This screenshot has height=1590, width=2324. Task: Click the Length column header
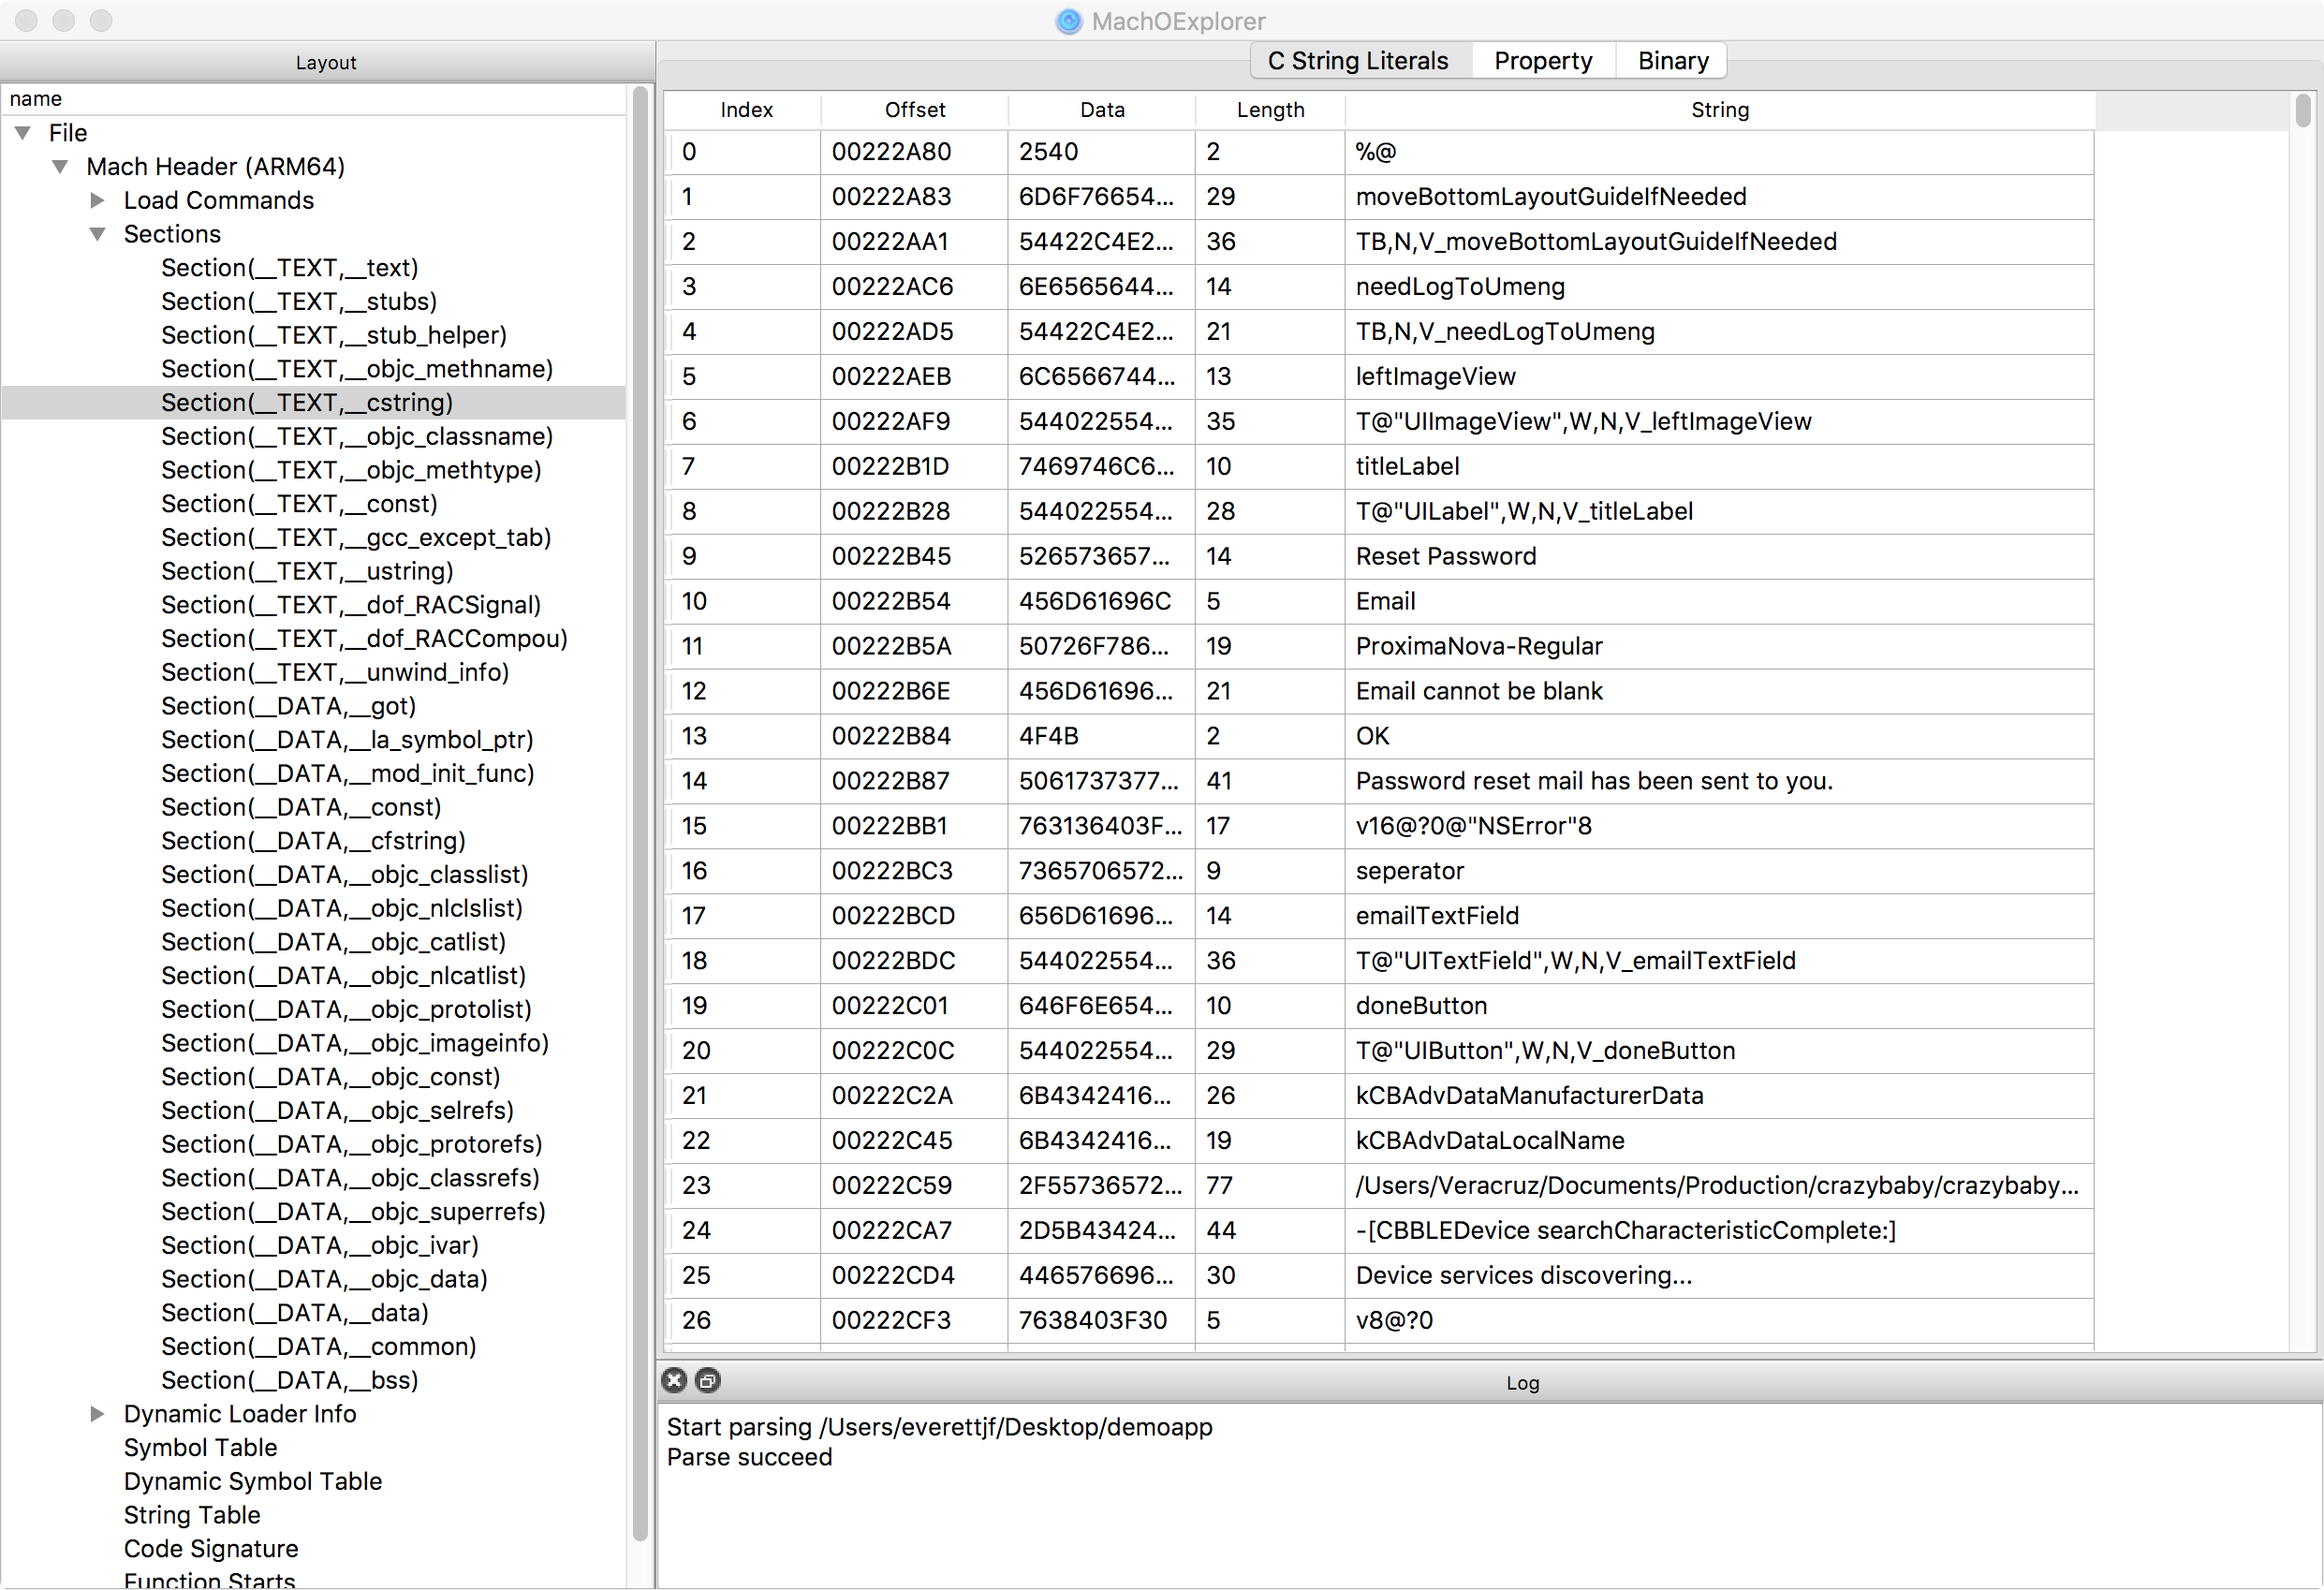(x=1269, y=110)
